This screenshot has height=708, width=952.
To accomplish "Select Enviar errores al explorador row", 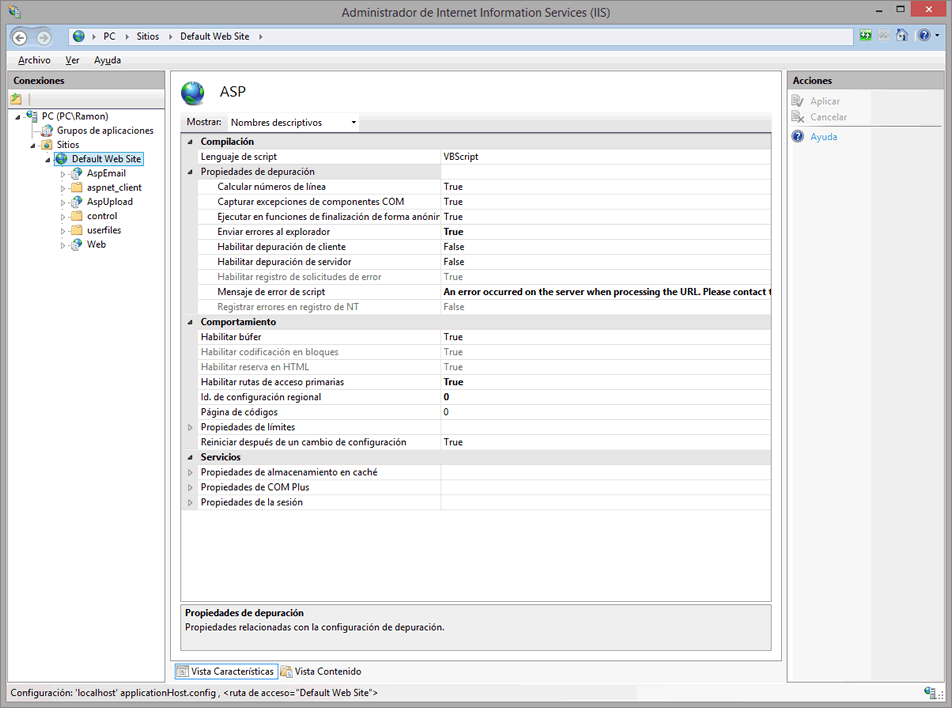I will pyautogui.click(x=484, y=232).
